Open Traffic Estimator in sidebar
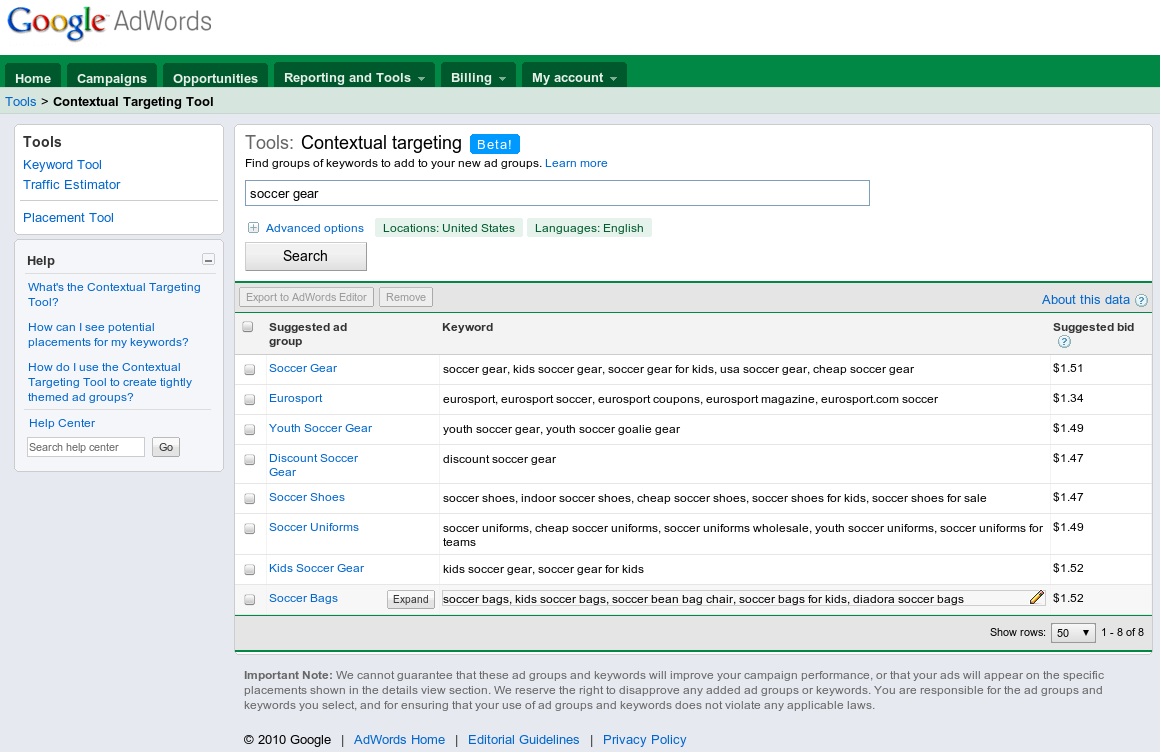This screenshot has width=1161, height=754. coord(71,184)
